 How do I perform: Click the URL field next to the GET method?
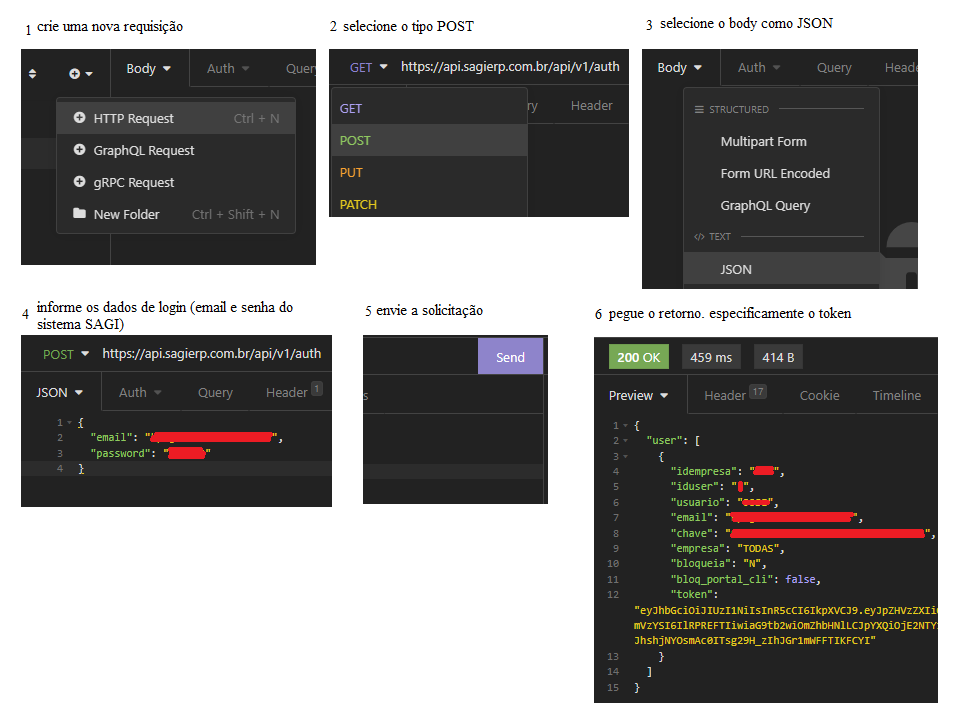510,66
